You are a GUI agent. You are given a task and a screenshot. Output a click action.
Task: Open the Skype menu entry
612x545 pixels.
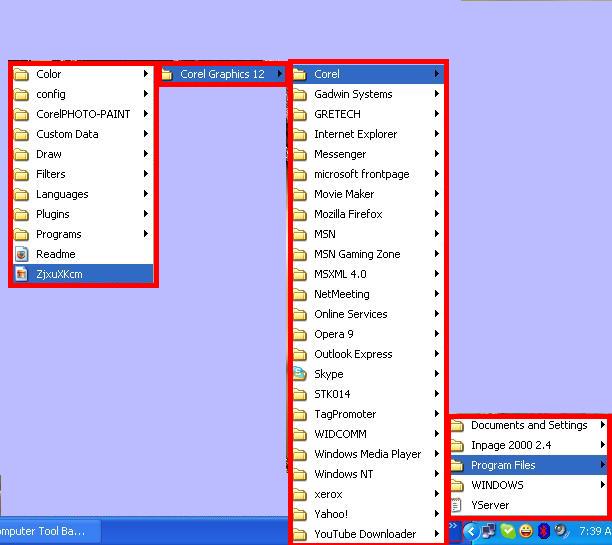368,374
